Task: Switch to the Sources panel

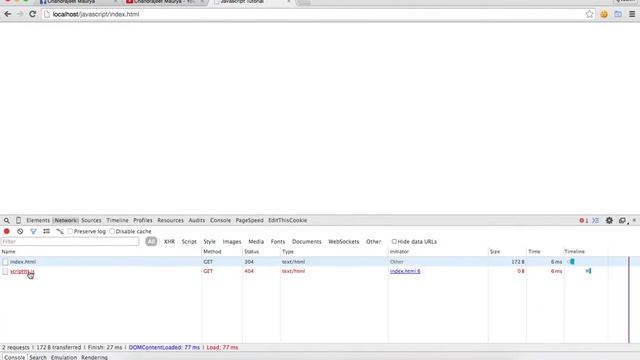Action: click(x=91, y=220)
